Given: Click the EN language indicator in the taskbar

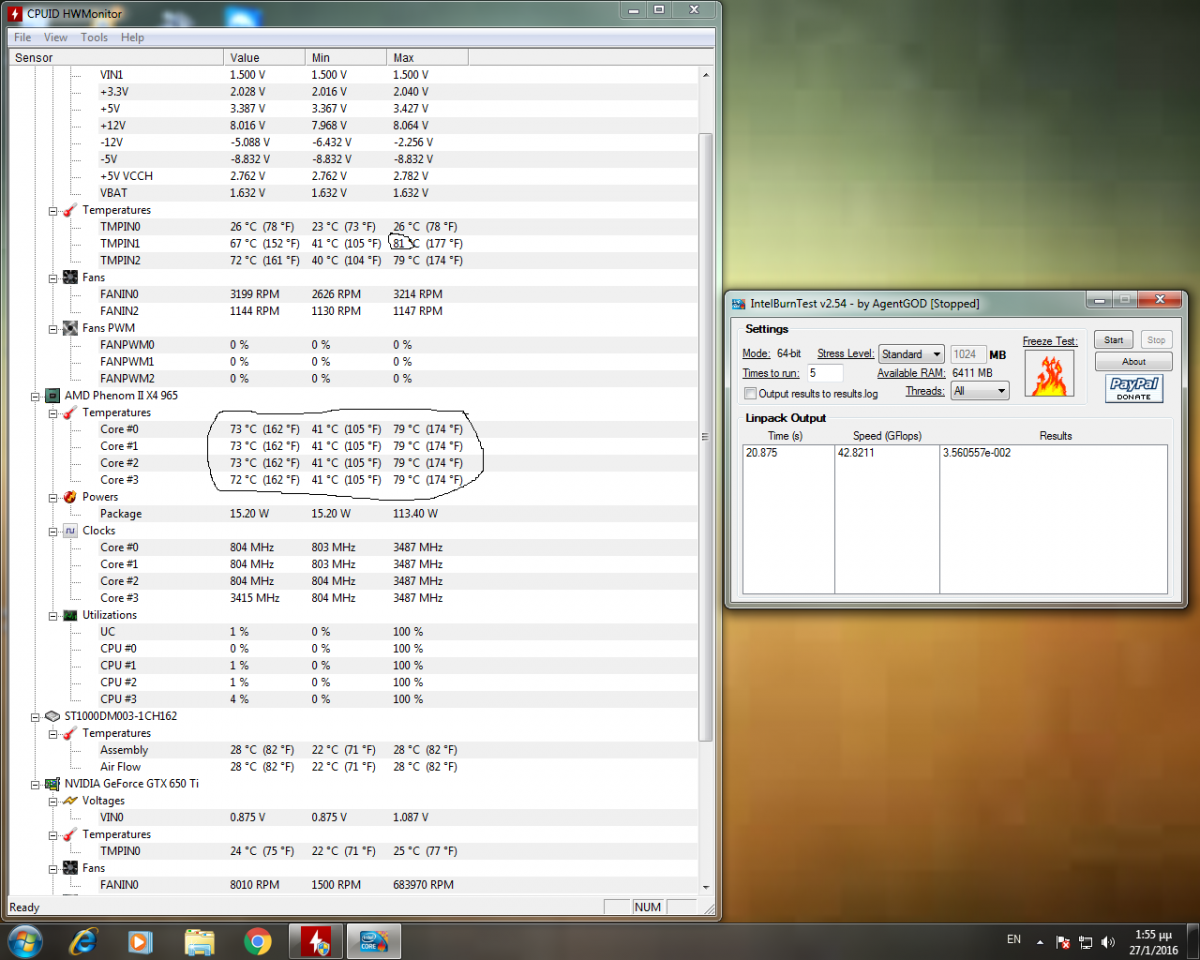Looking at the screenshot, I should click(x=1014, y=939).
